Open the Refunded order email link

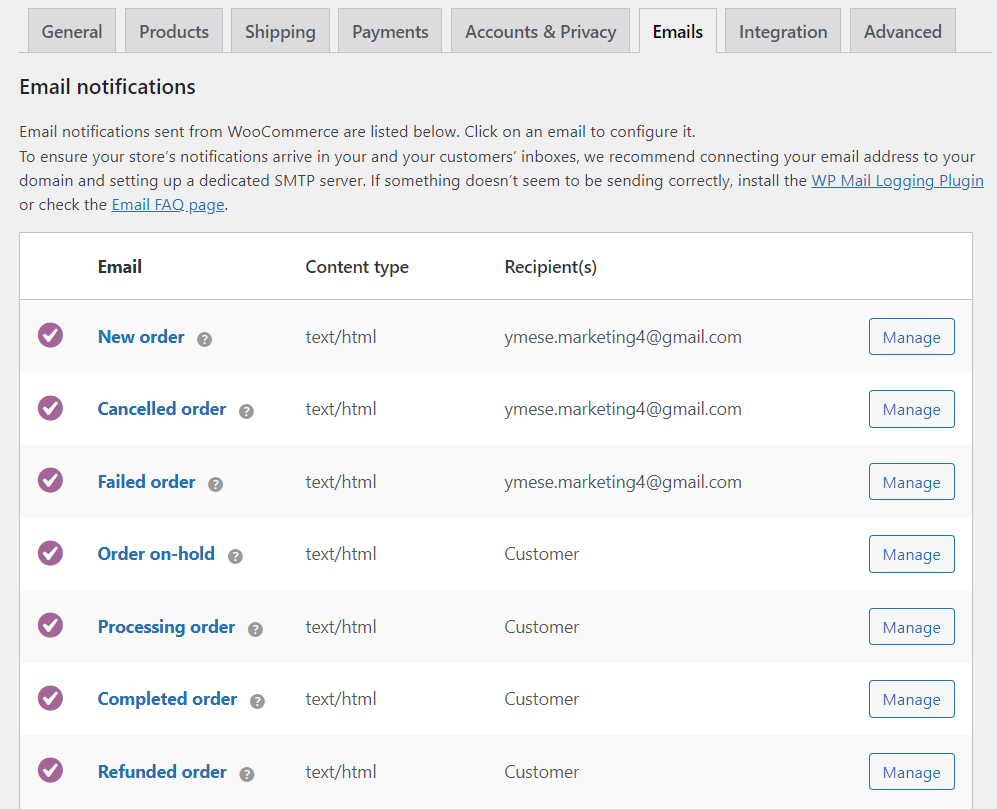pyautogui.click(x=162, y=771)
